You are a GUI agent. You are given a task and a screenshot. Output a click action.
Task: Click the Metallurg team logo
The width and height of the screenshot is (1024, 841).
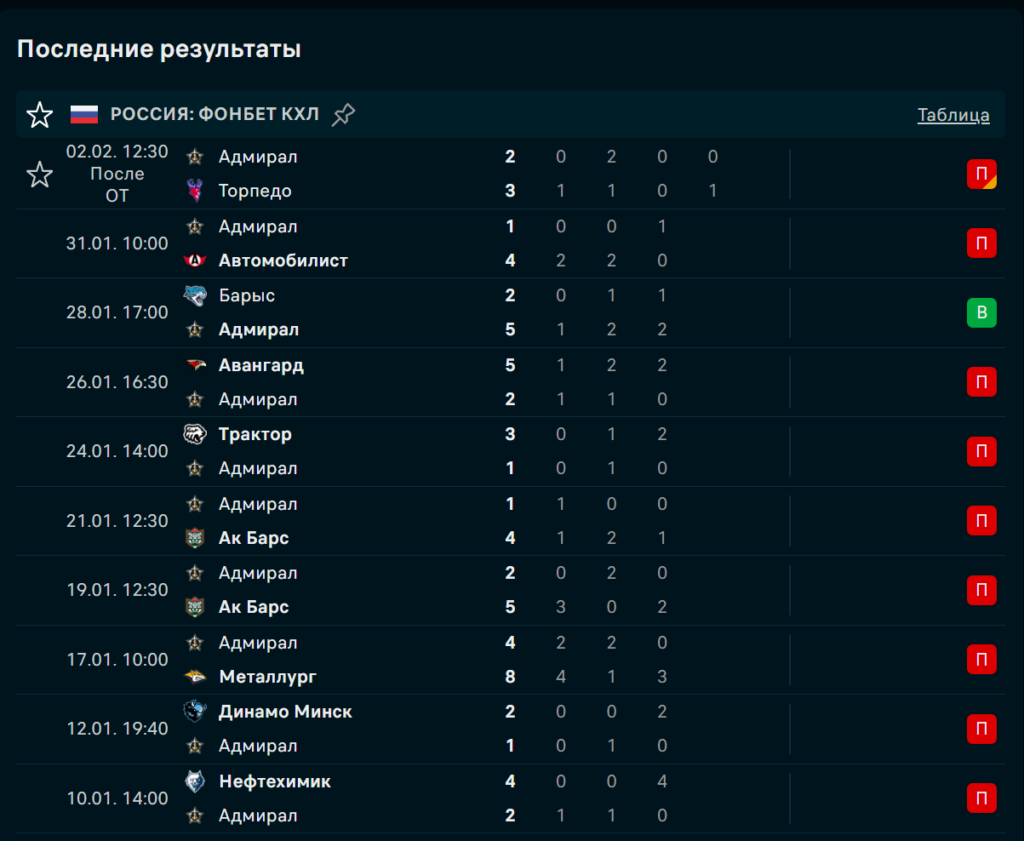(195, 677)
